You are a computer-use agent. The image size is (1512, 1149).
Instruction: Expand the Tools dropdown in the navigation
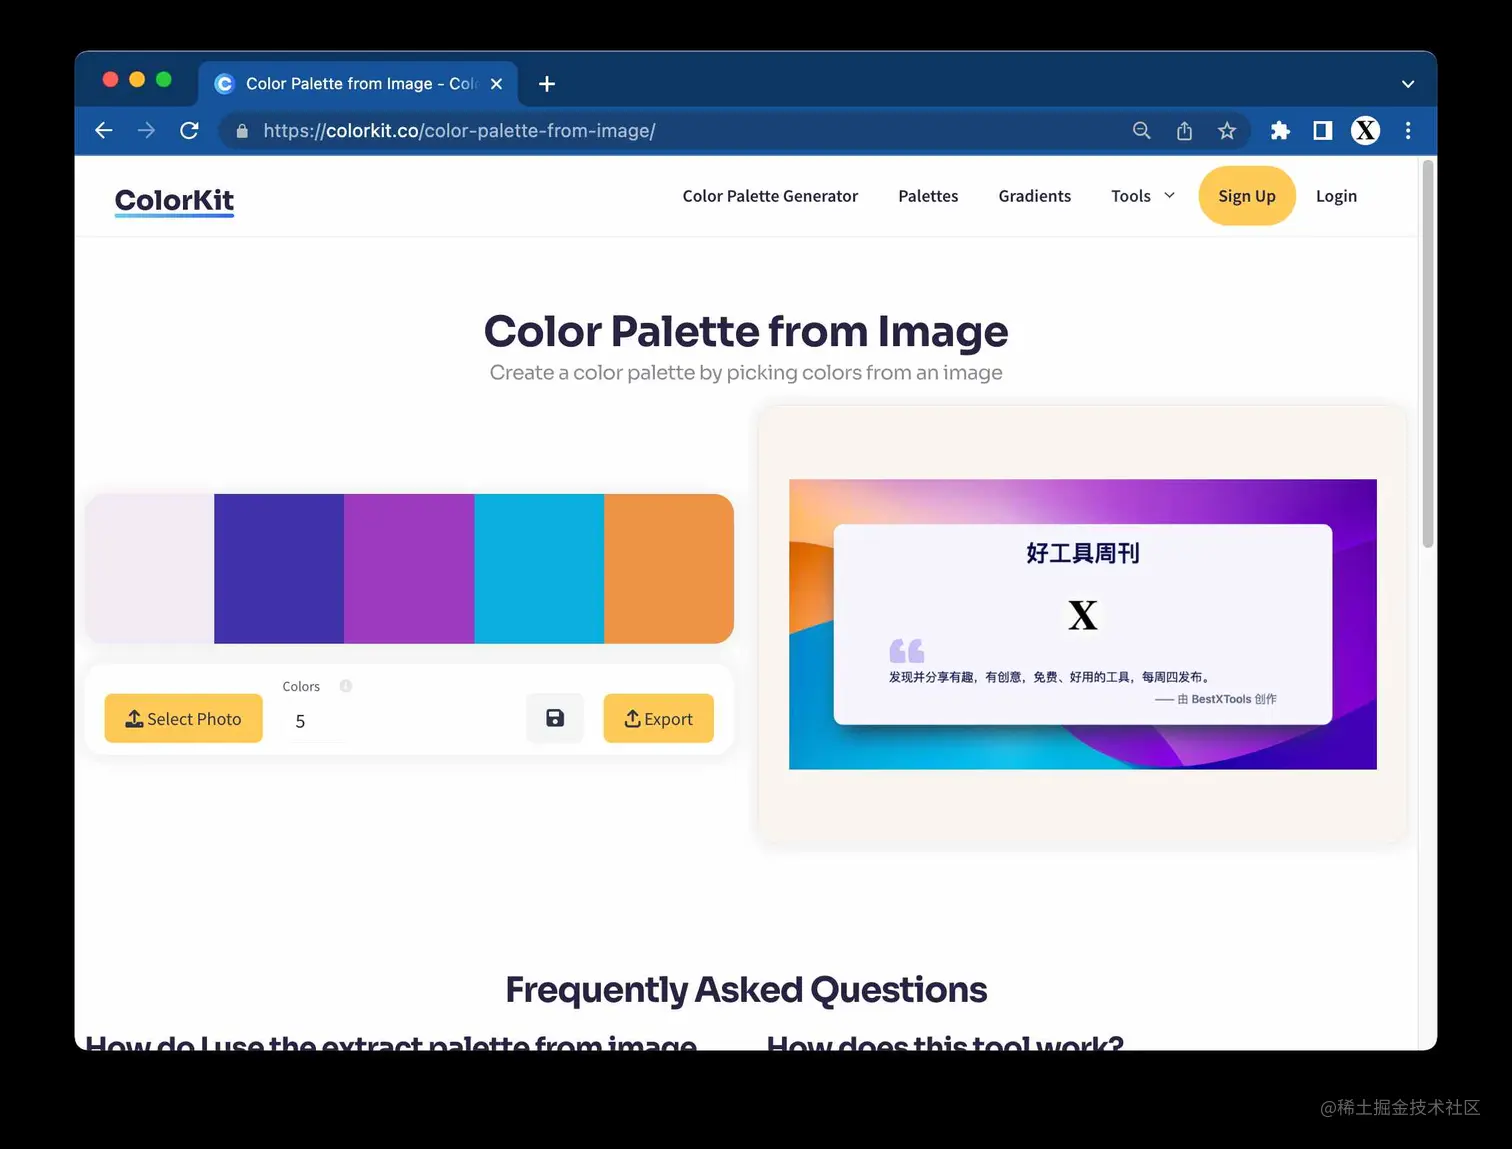tap(1141, 196)
